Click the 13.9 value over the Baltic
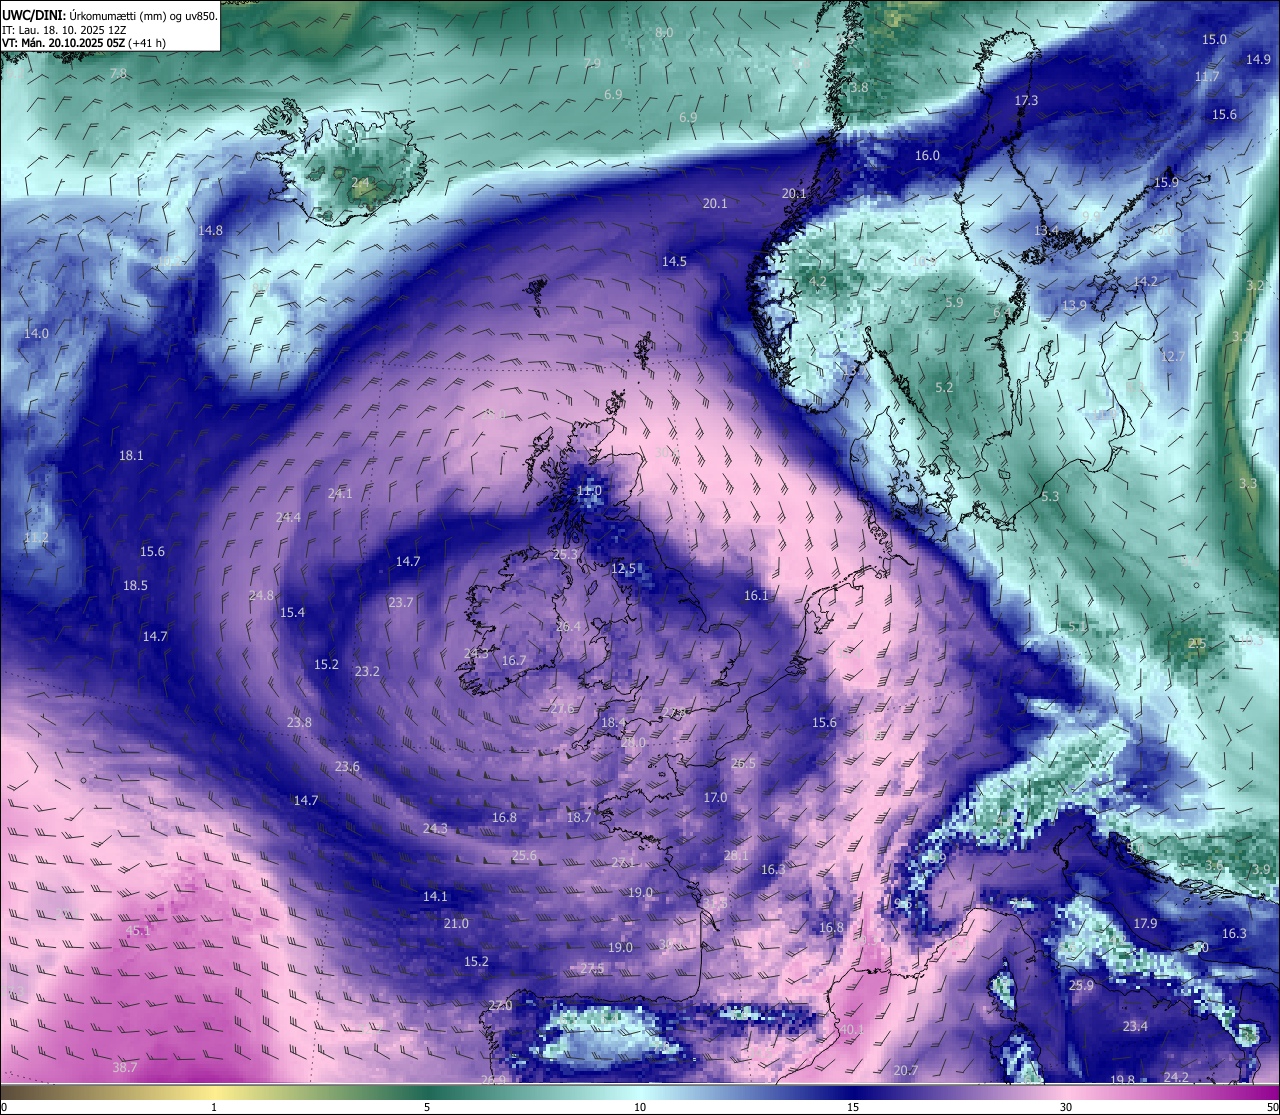The width and height of the screenshot is (1280, 1115). (1074, 306)
